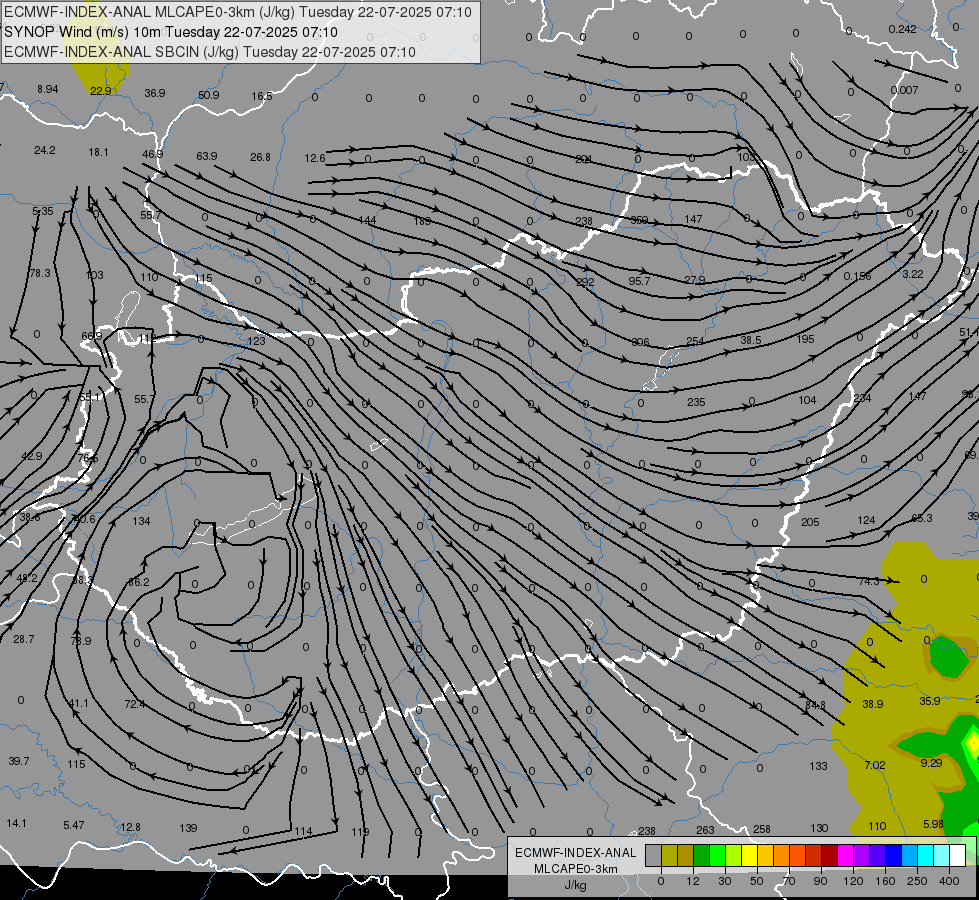Click the map value 119
Screen dimensions: 979x900
coord(360,831)
